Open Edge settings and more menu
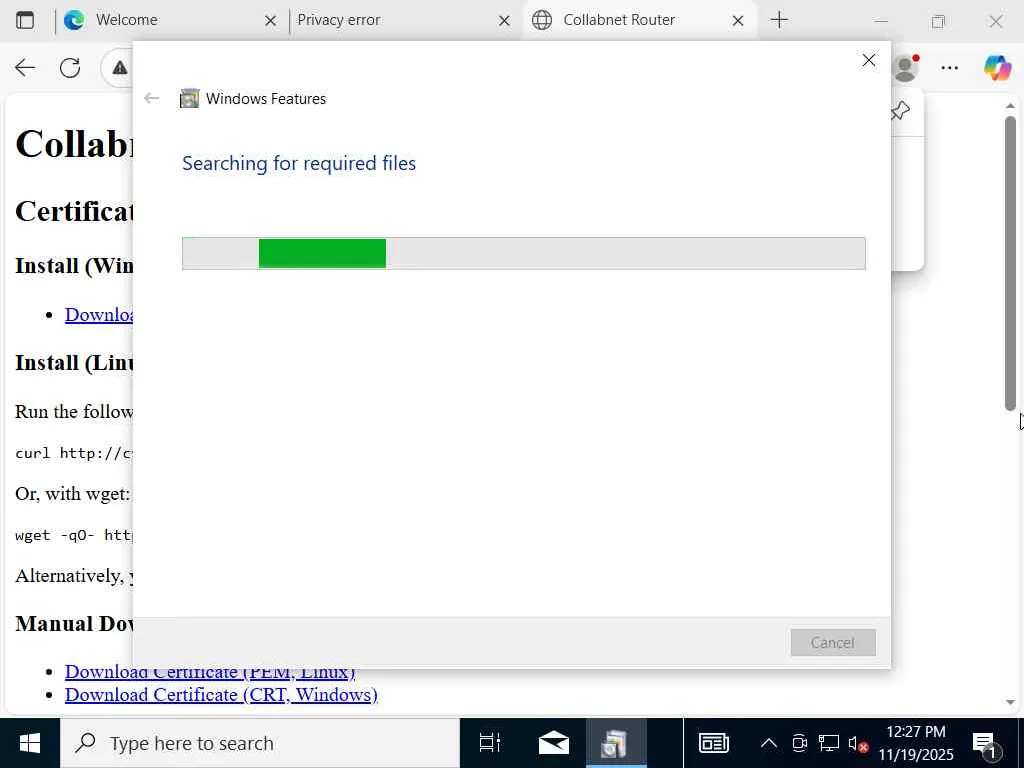Image resolution: width=1024 pixels, height=768 pixels. click(x=950, y=67)
